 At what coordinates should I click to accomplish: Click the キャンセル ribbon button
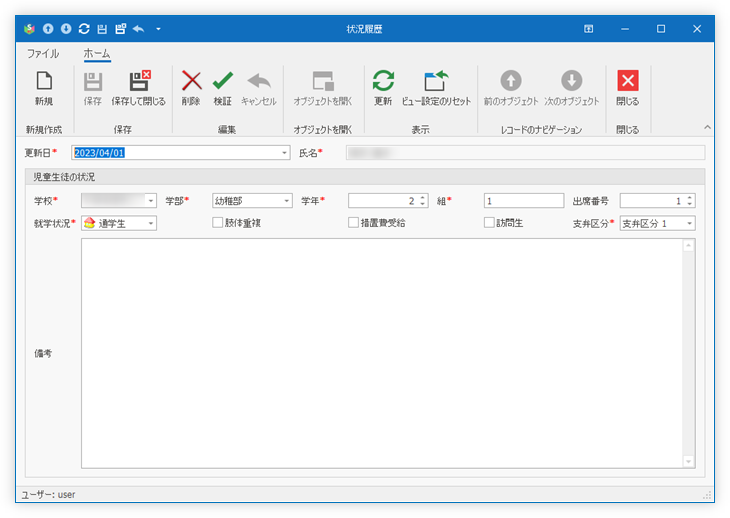coord(259,88)
